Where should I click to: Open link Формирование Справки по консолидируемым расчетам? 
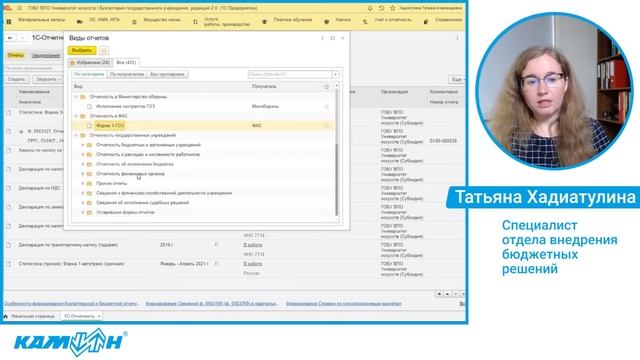click(x=343, y=304)
